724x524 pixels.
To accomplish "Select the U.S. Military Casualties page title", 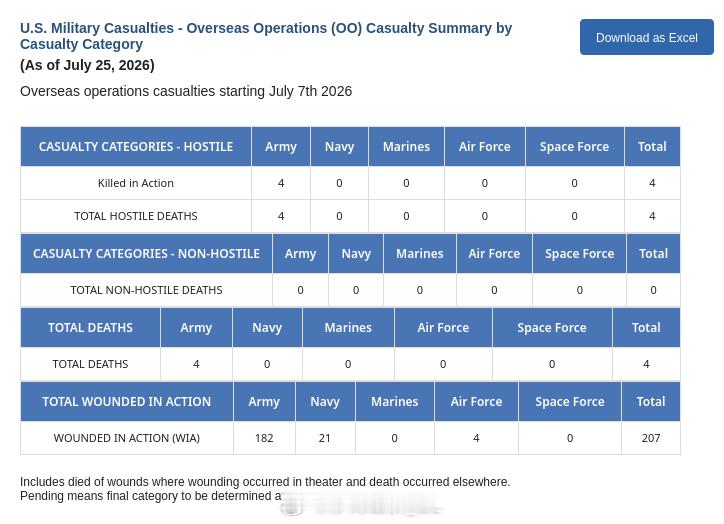I will (x=266, y=36).
